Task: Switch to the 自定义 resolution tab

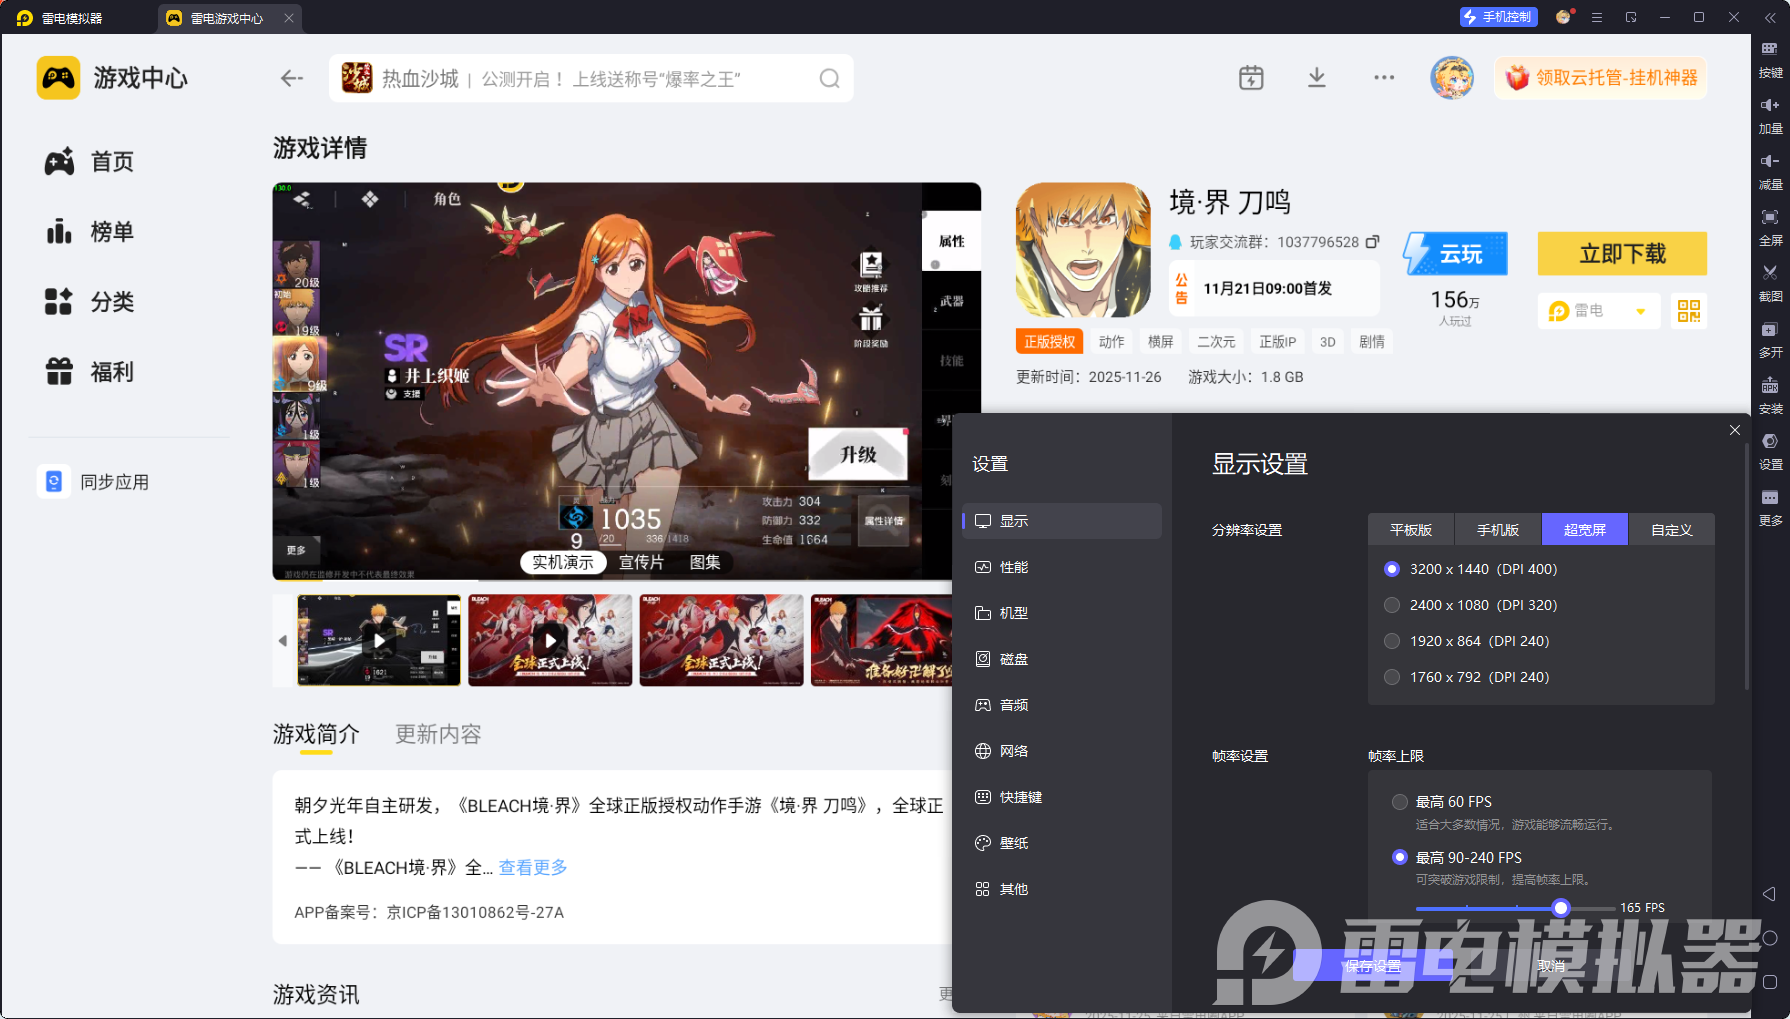Action: [1671, 530]
